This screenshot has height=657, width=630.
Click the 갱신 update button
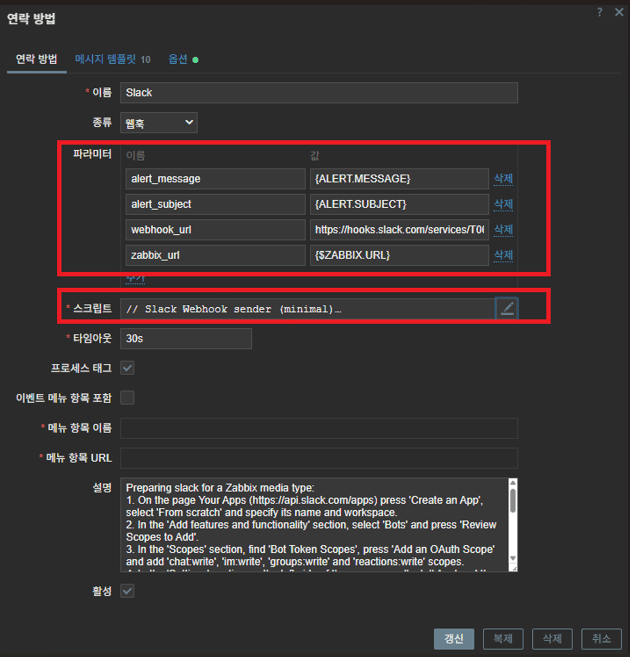click(453, 639)
